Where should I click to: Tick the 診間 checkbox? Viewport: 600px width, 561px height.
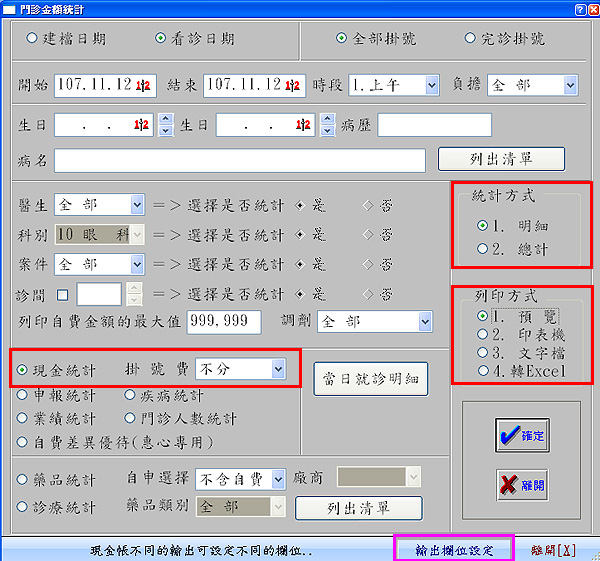click(x=63, y=294)
